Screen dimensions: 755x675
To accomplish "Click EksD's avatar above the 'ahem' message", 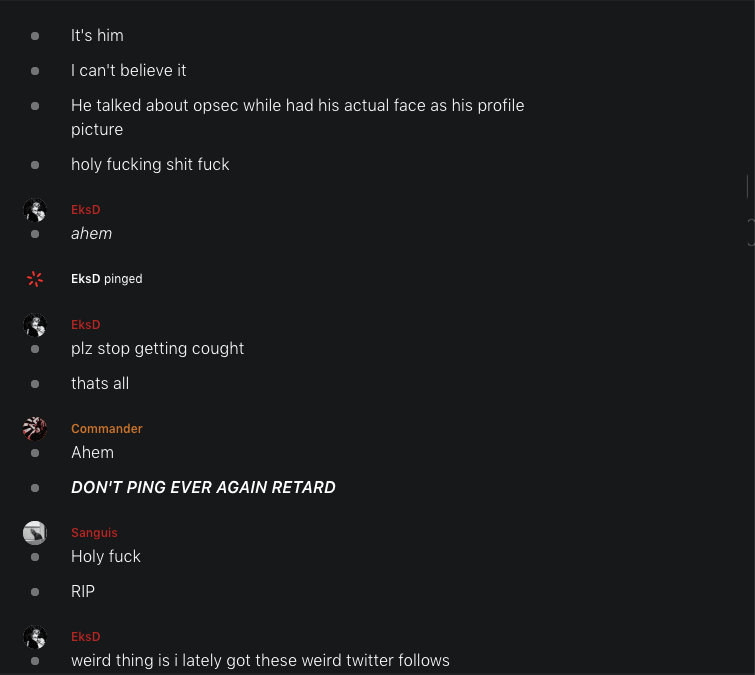I will click(35, 210).
